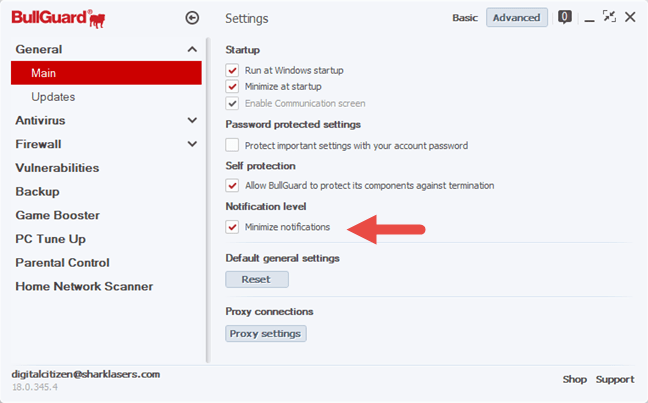Open the notifications icon in title bar
Image resolution: width=648 pixels, height=403 pixels.
click(565, 17)
